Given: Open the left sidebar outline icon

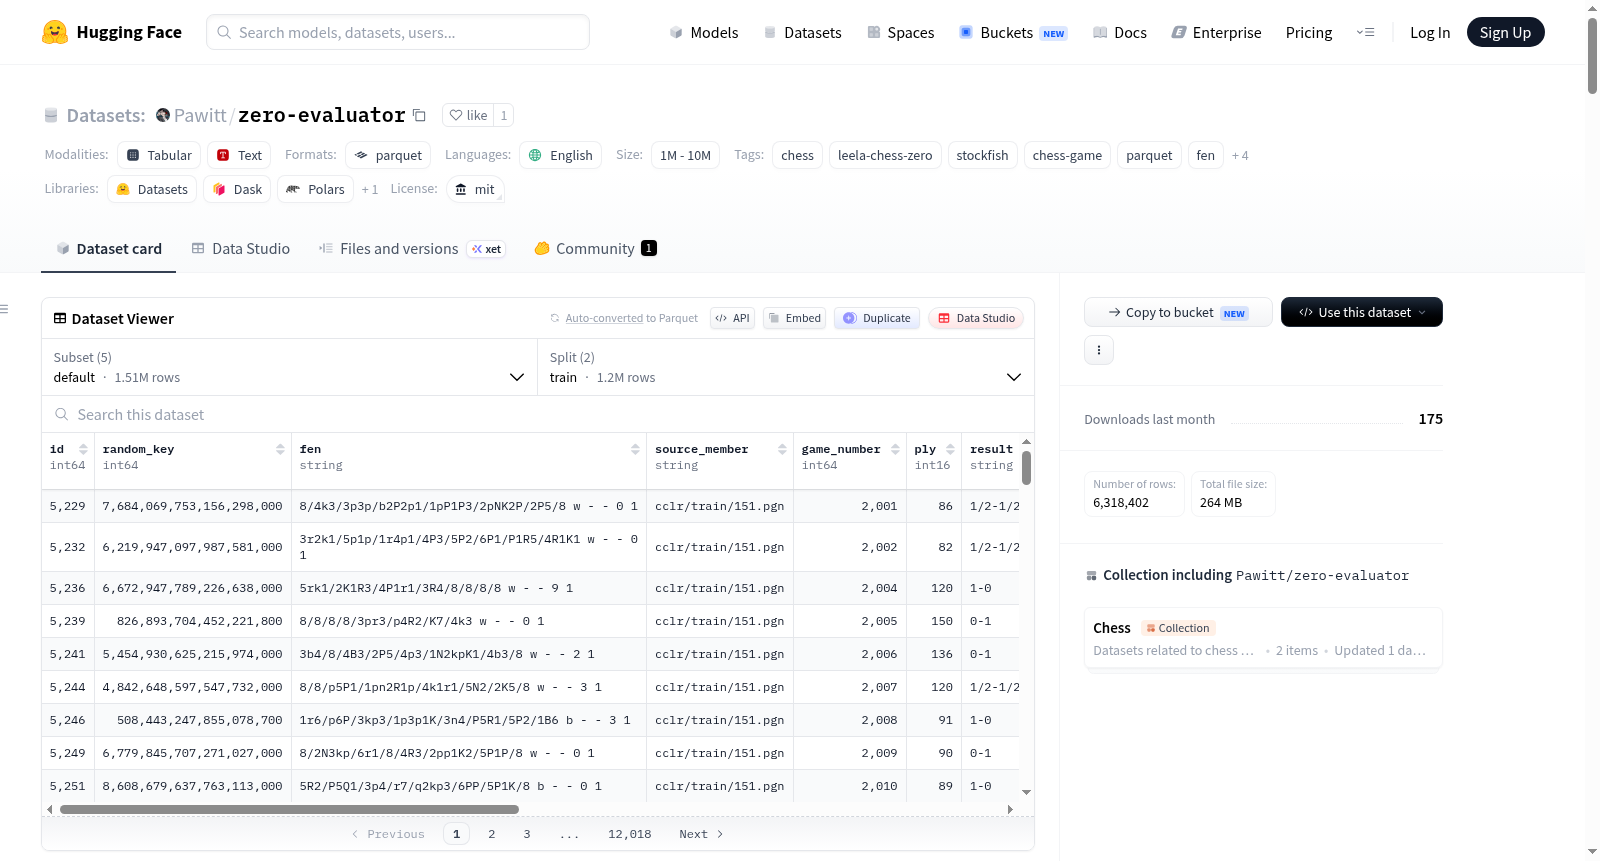Looking at the screenshot, I should (5, 309).
